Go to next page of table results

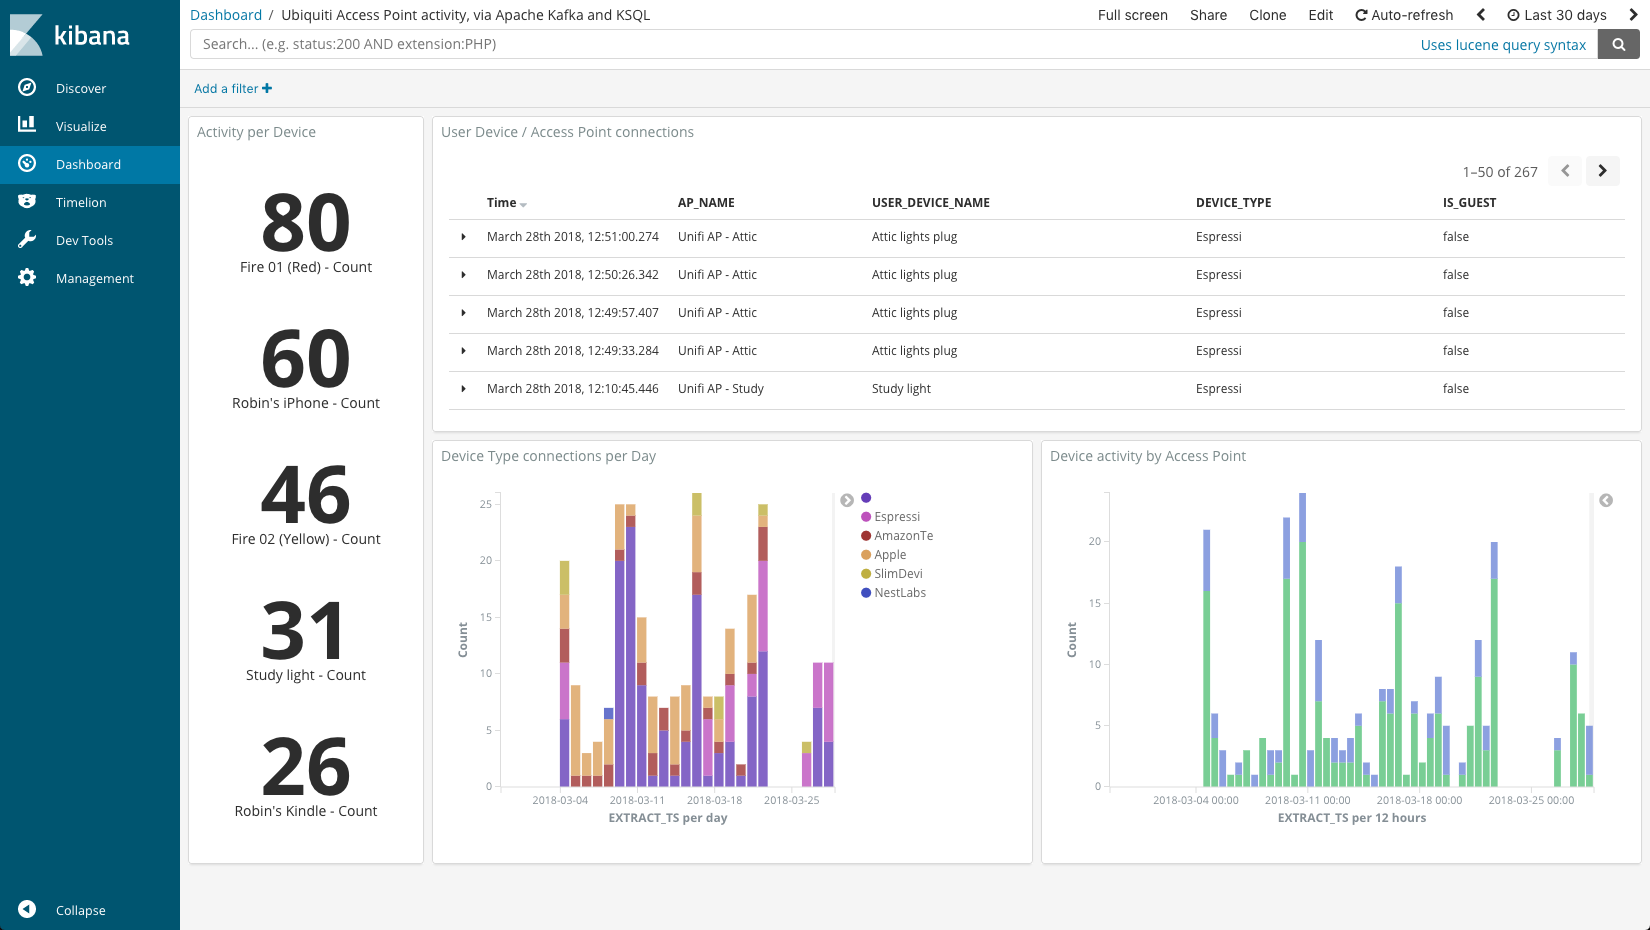(x=1602, y=171)
